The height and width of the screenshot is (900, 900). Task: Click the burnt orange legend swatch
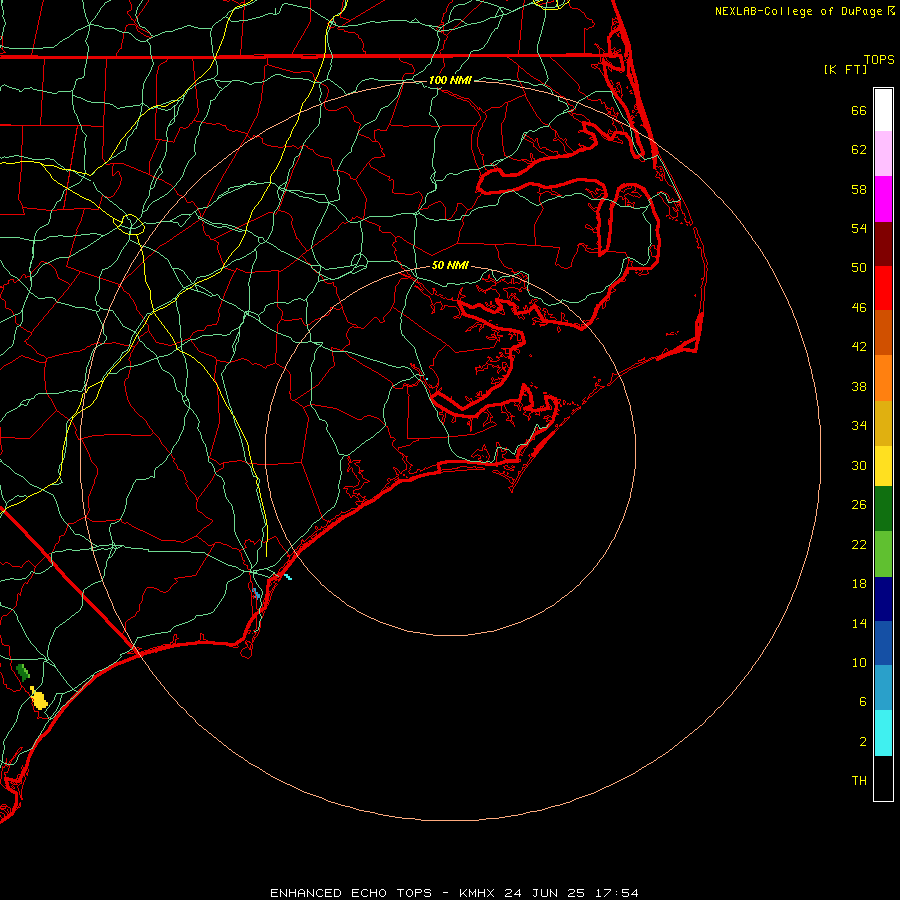pyautogui.click(x=883, y=332)
